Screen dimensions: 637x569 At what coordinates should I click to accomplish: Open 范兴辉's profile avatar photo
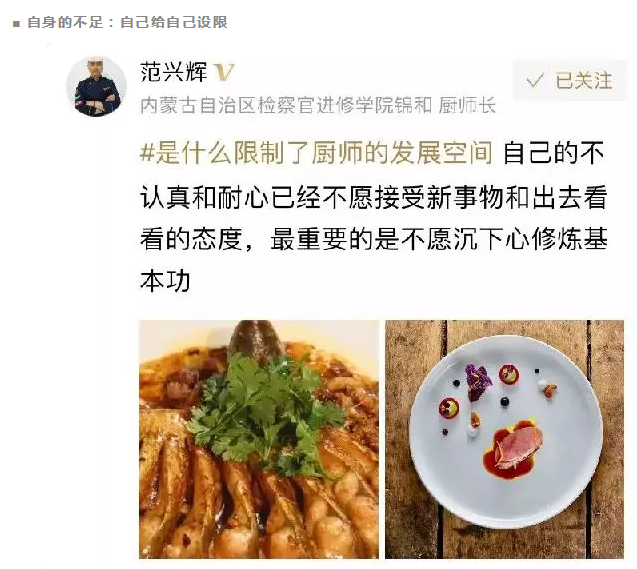pyautogui.click(x=97, y=87)
